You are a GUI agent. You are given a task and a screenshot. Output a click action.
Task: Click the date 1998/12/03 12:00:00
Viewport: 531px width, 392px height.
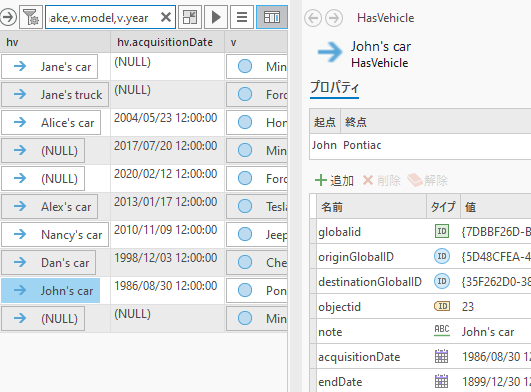click(165, 258)
